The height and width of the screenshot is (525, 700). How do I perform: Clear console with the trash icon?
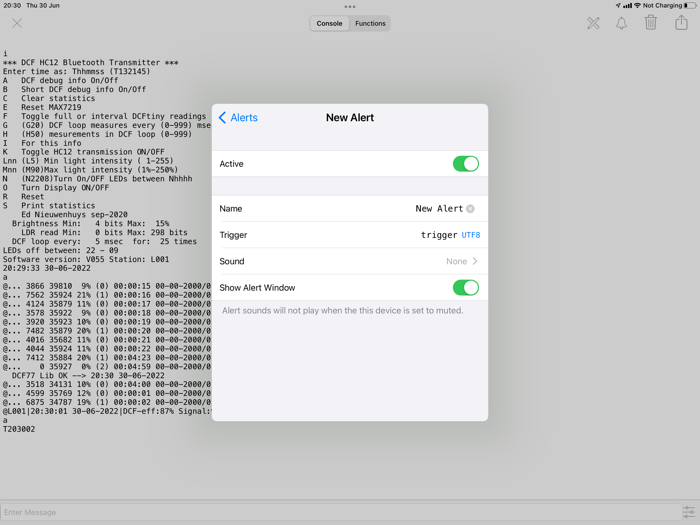[x=651, y=22]
